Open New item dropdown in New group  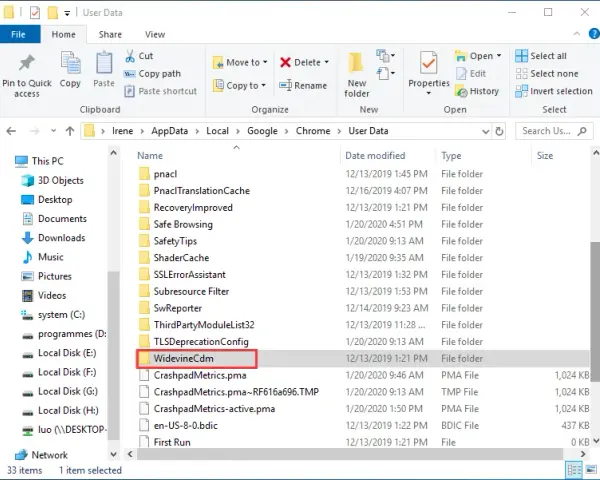(x=386, y=56)
